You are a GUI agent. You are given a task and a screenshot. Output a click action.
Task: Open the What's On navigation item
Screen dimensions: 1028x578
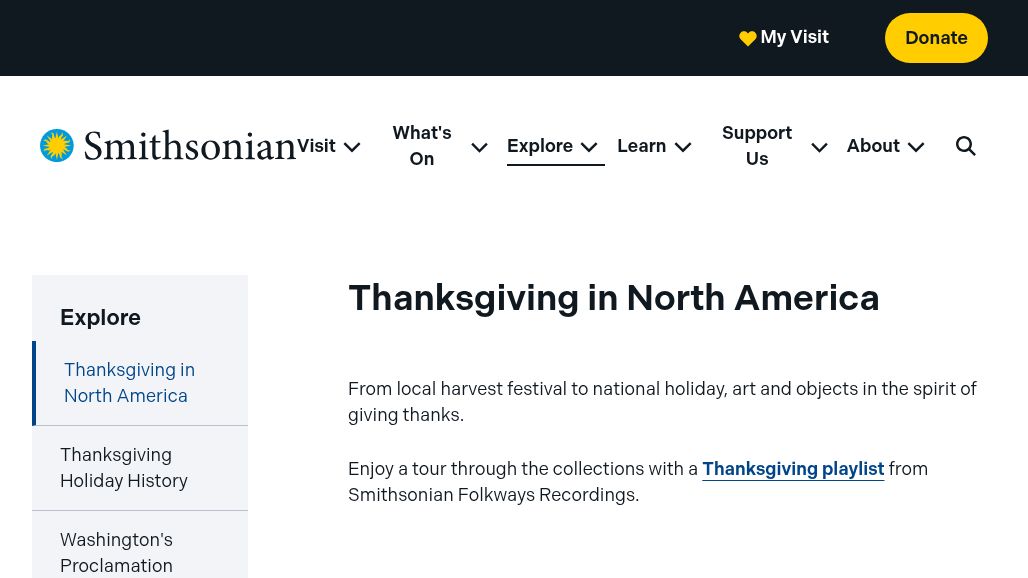pyautogui.click(x=422, y=145)
